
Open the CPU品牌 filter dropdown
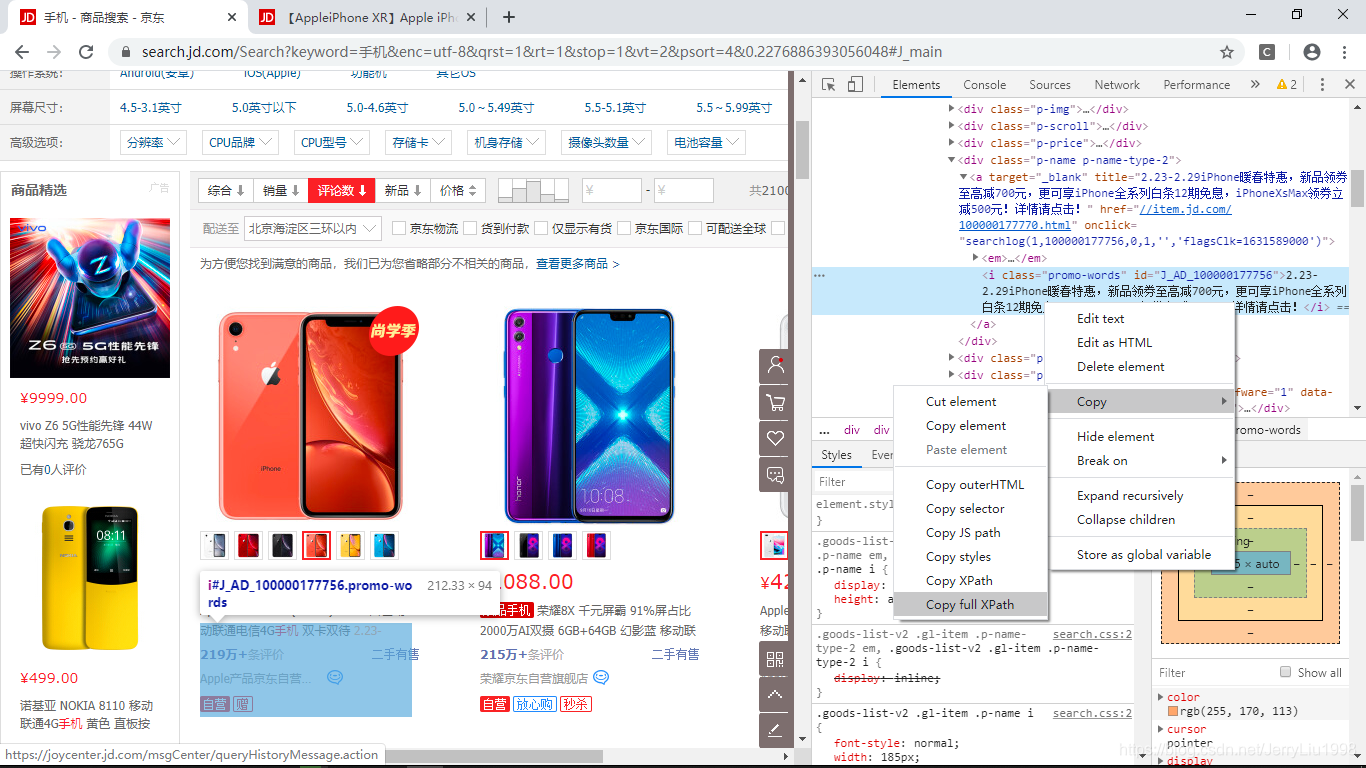coord(239,143)
